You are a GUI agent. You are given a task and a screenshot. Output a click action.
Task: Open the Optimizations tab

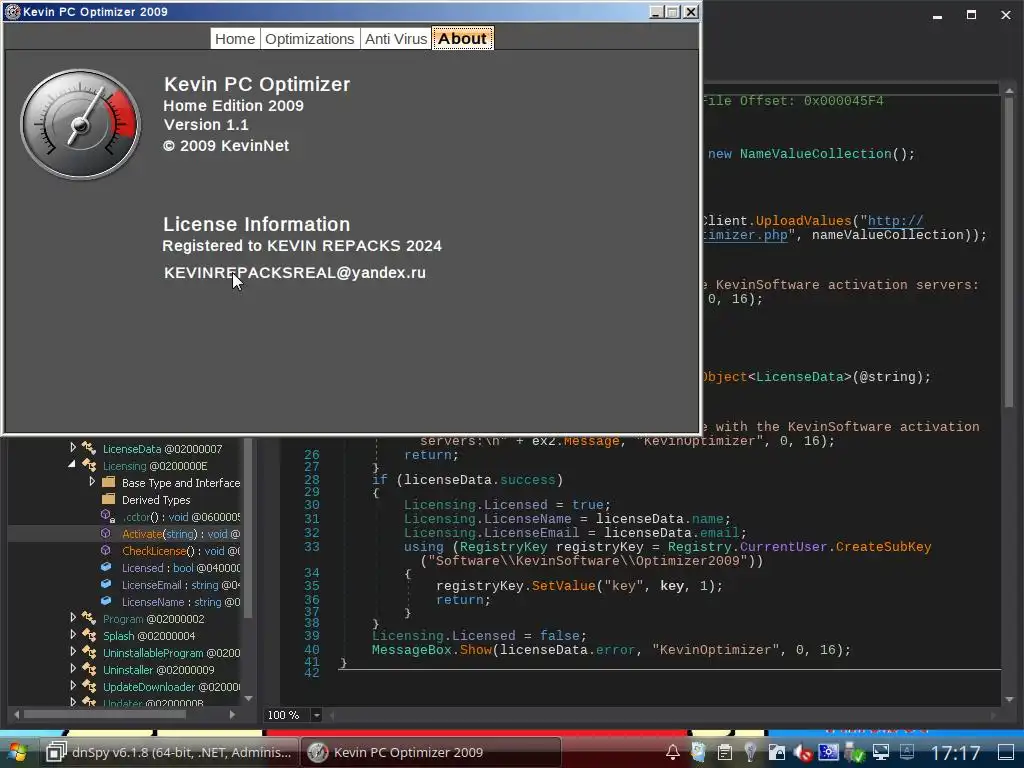point(310,39)
